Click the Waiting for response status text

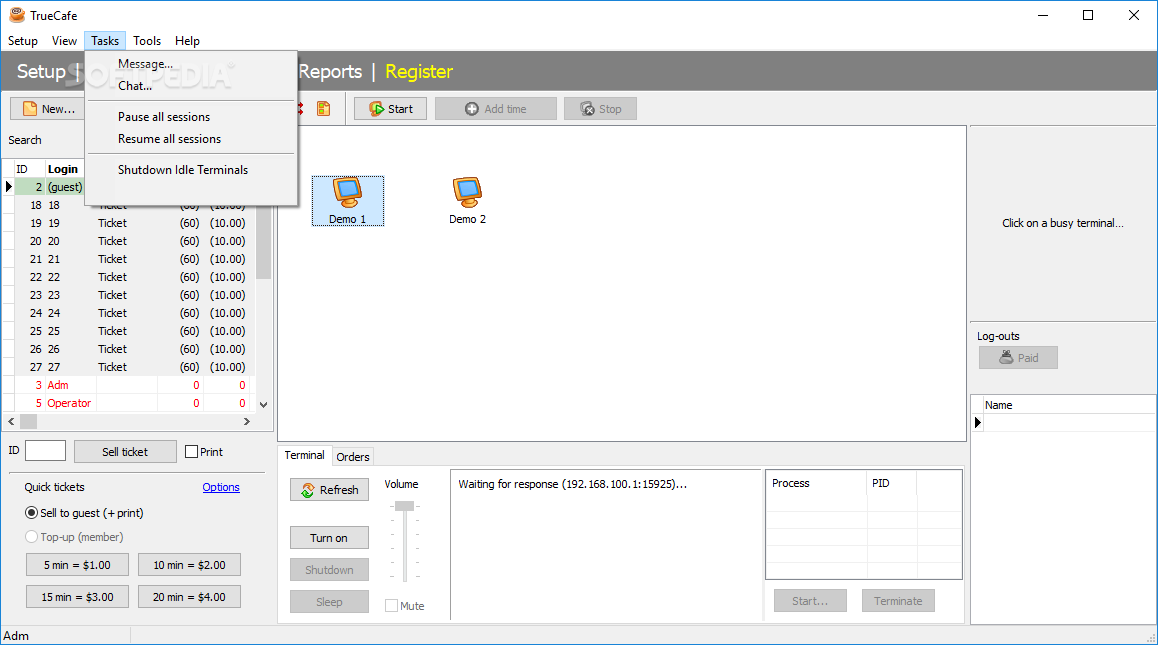click(572, 485)
